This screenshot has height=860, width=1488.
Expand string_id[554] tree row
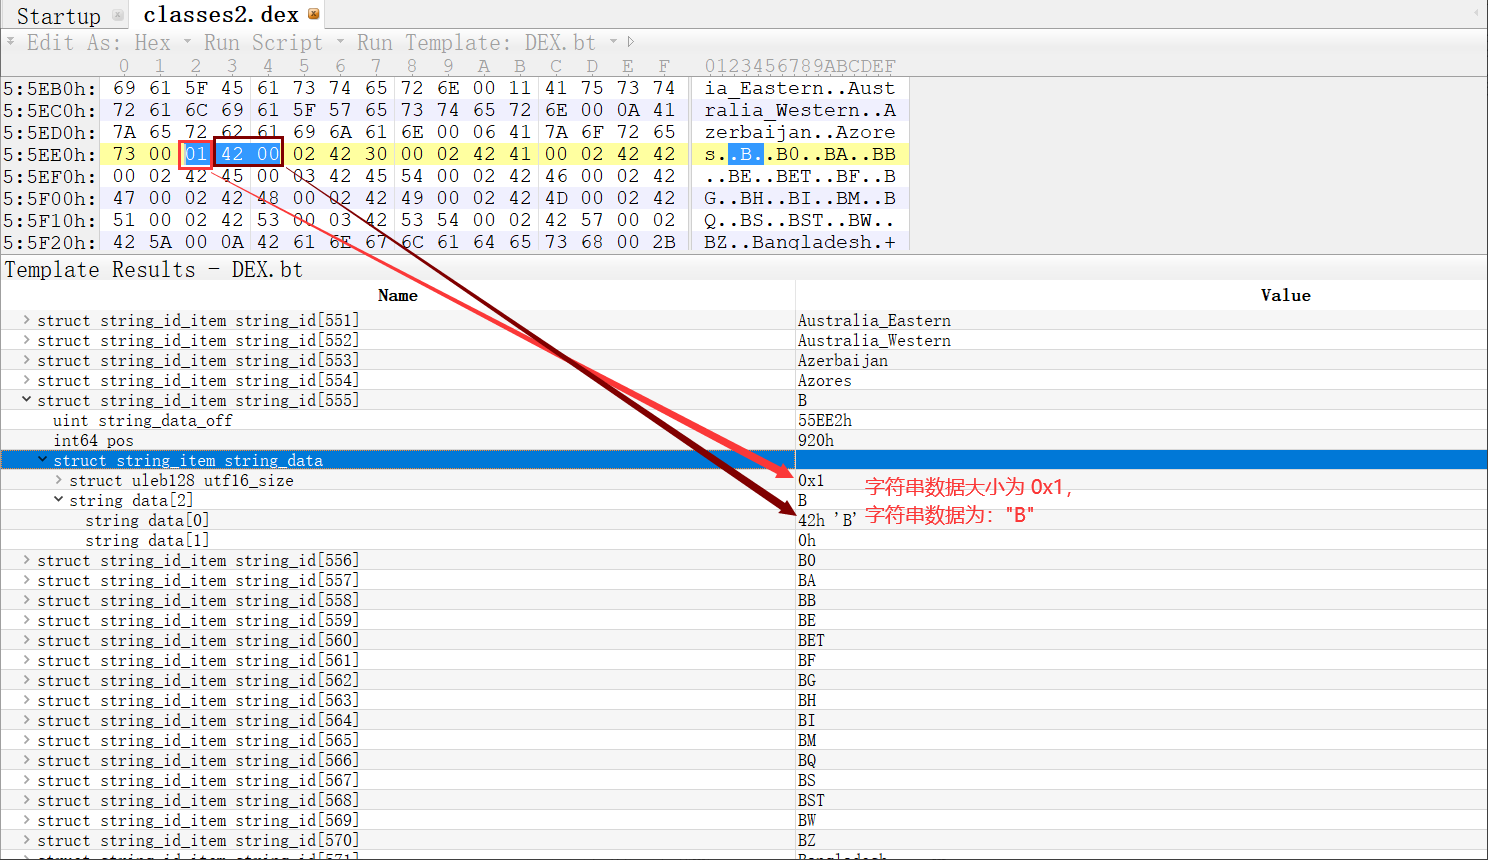(x=27, y=380)
